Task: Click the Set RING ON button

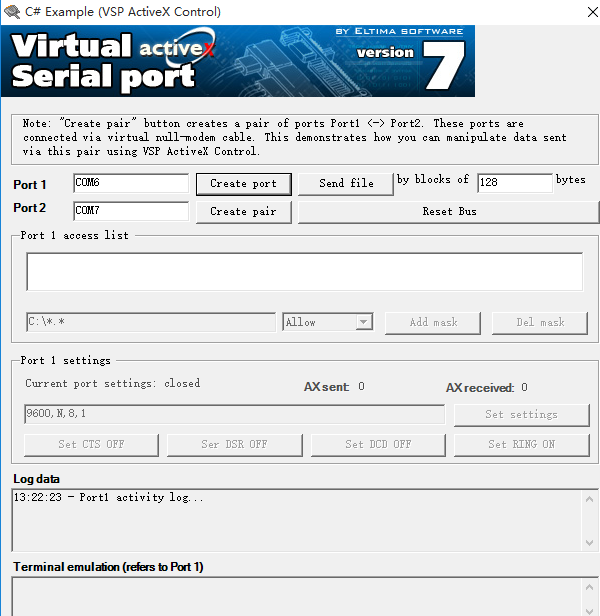Action: (522, 445)
